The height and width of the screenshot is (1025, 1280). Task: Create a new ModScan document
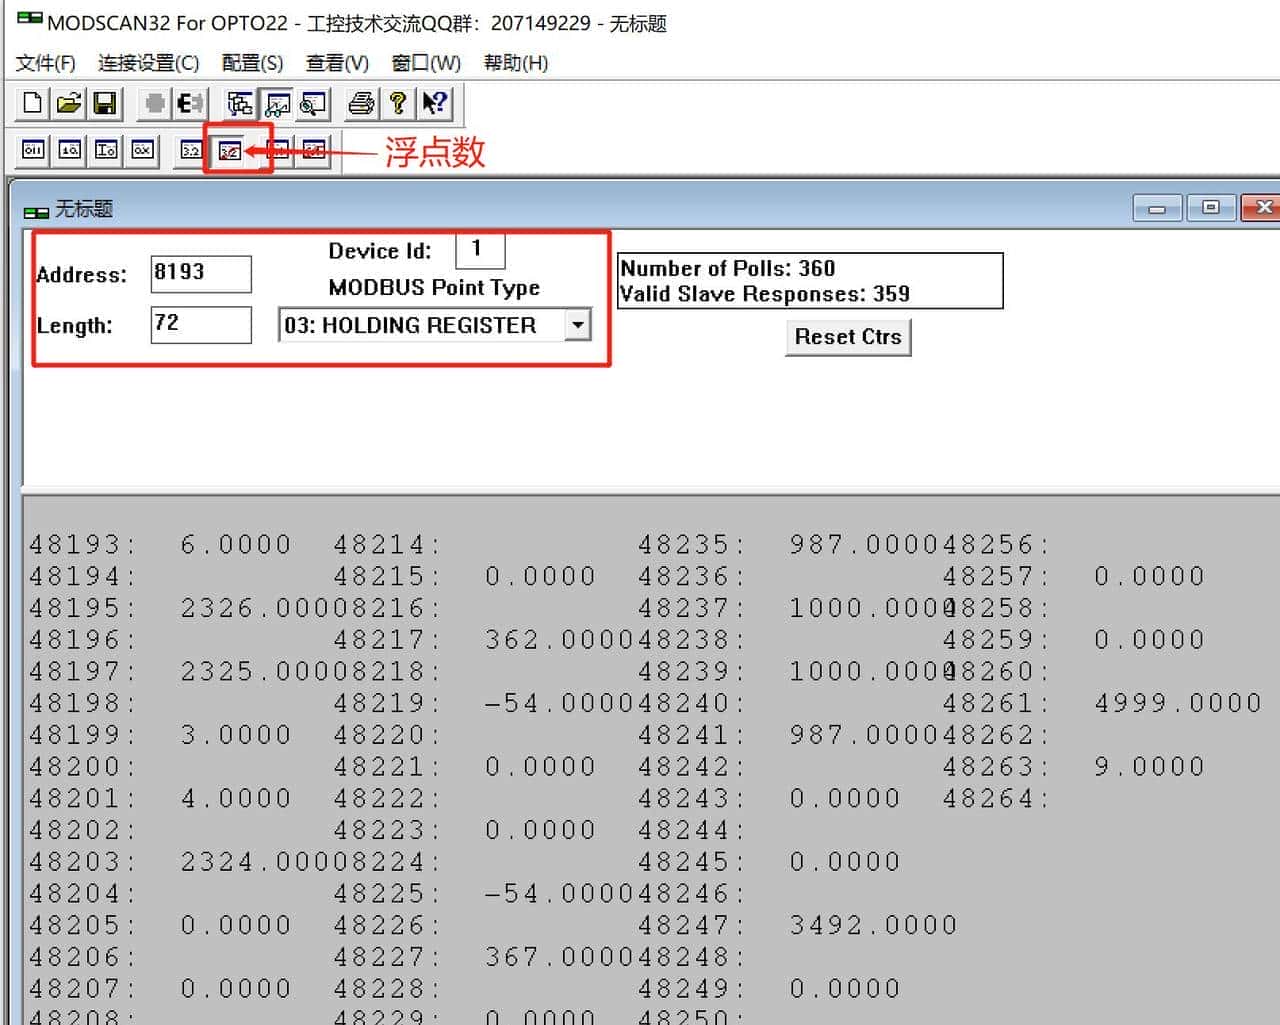[33, 103]
